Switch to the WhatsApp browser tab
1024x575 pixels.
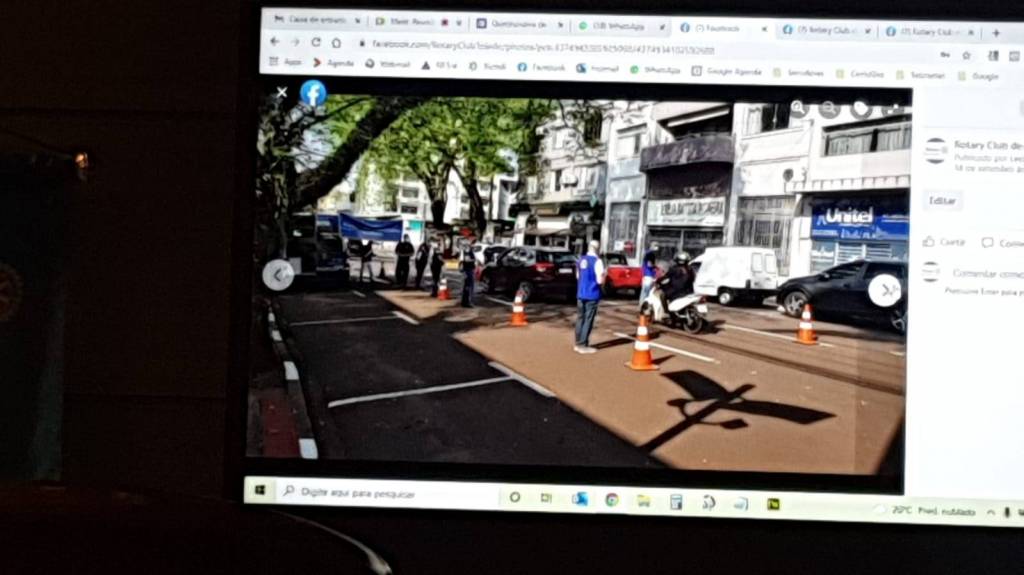(610, 26)
